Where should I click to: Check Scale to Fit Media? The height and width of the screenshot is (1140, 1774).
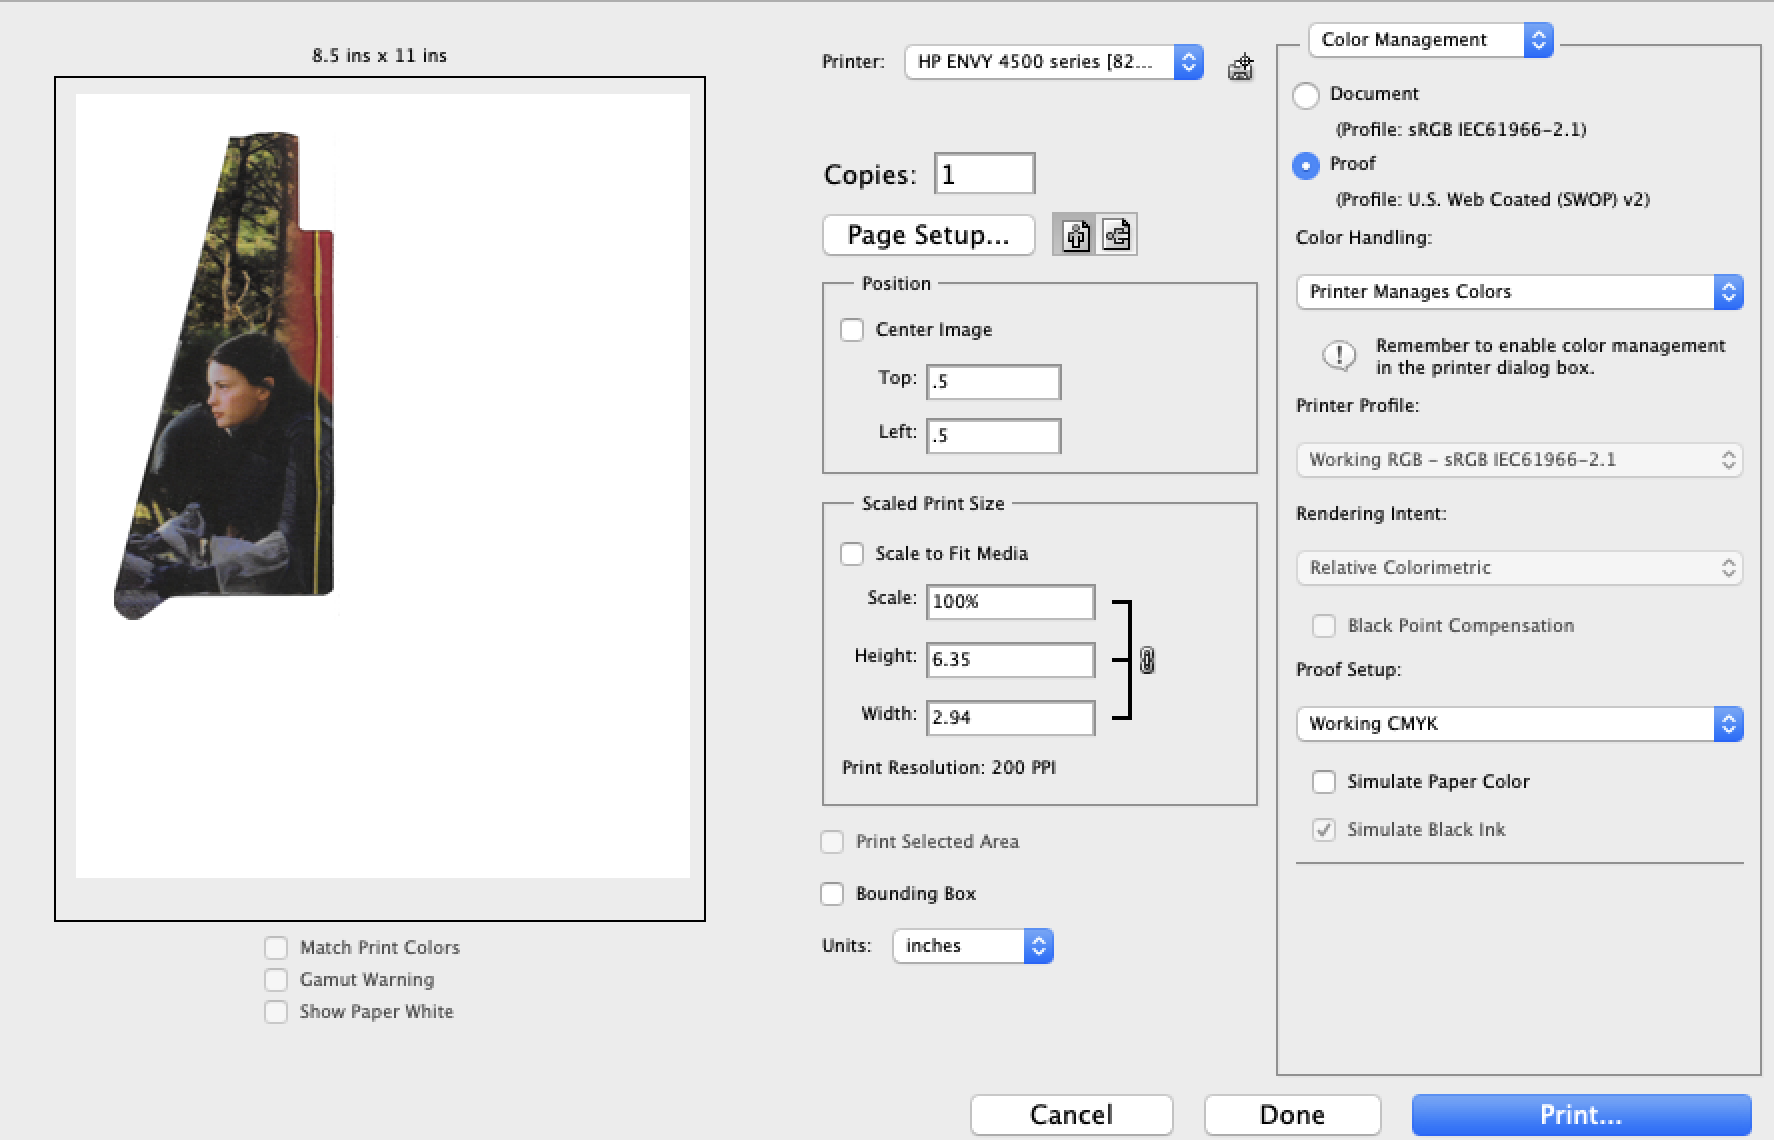(x=852, y=554)
